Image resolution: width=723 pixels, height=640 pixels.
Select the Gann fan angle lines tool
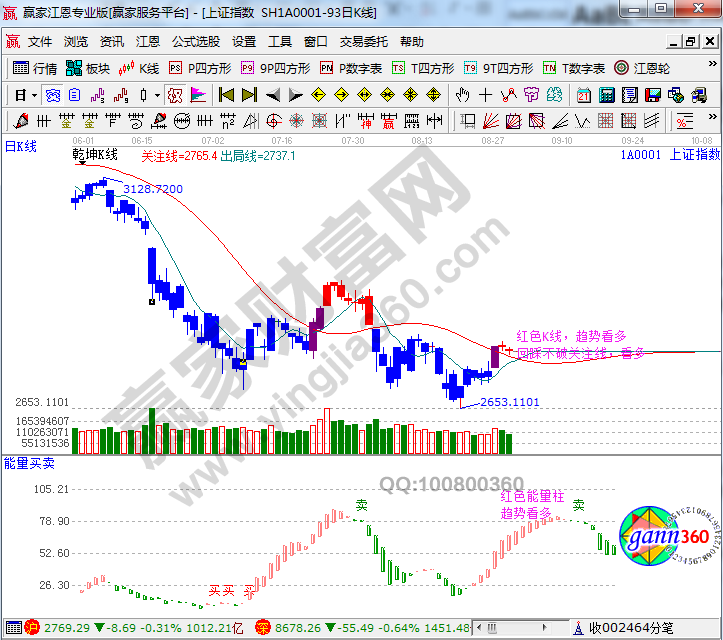490,121
